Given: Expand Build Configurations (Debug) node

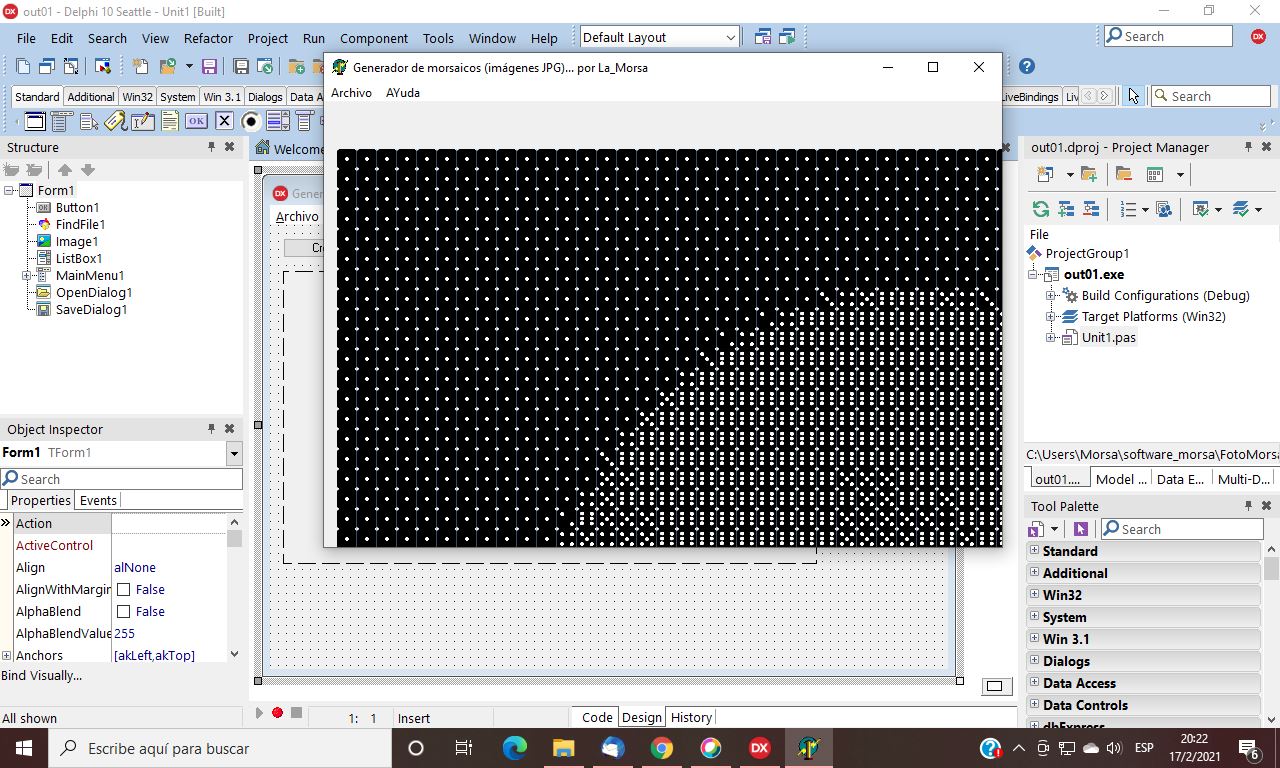Looking at the screenshot, I should [1051, 296].
